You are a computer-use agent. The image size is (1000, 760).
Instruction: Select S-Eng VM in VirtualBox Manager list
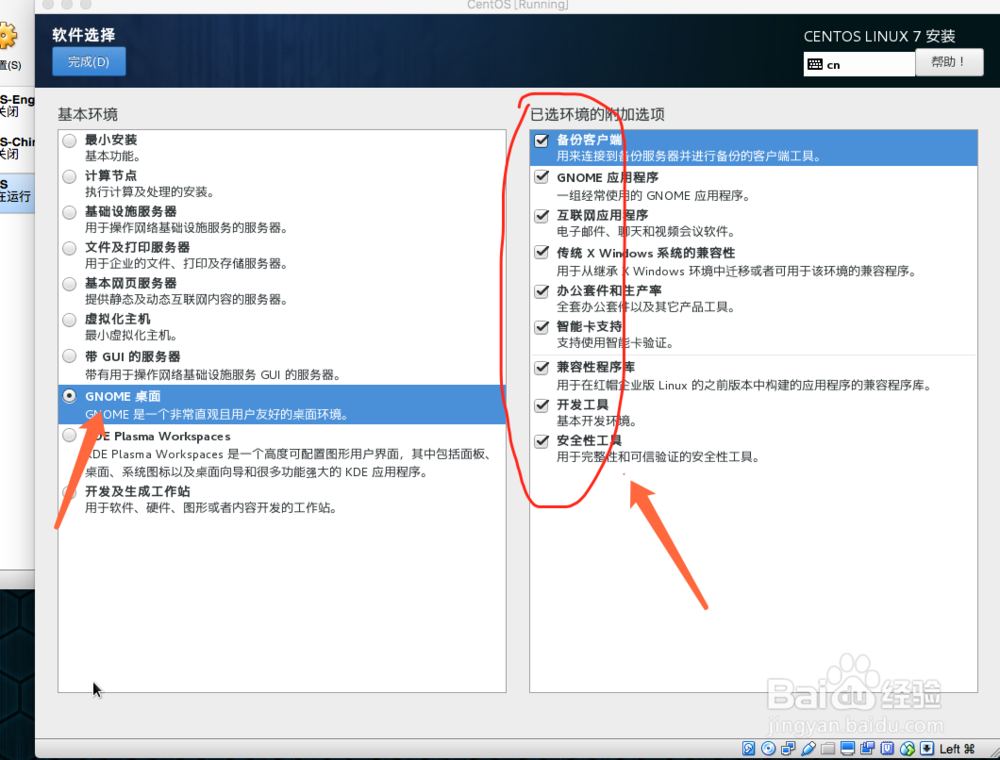click(17, 106)
